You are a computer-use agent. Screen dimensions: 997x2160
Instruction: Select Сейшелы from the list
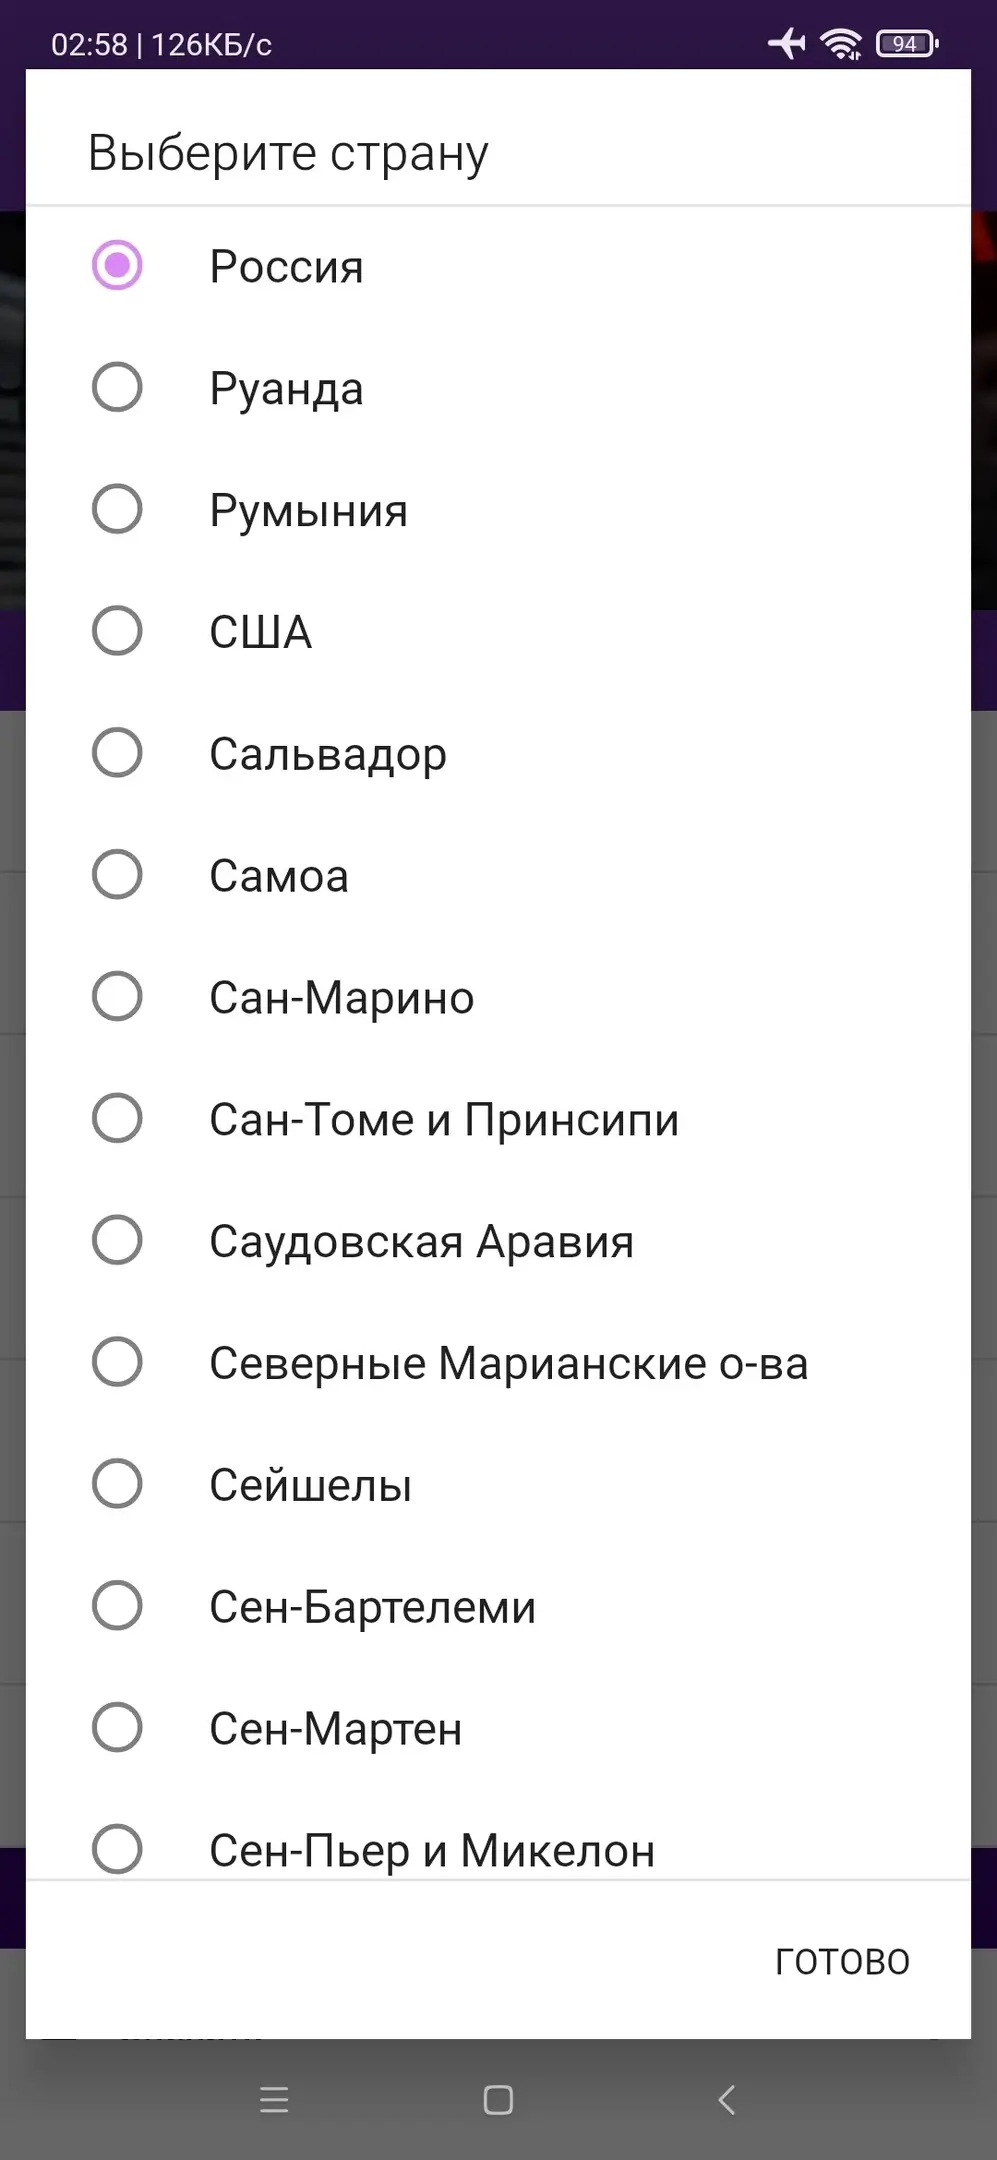pos(117,1484)
